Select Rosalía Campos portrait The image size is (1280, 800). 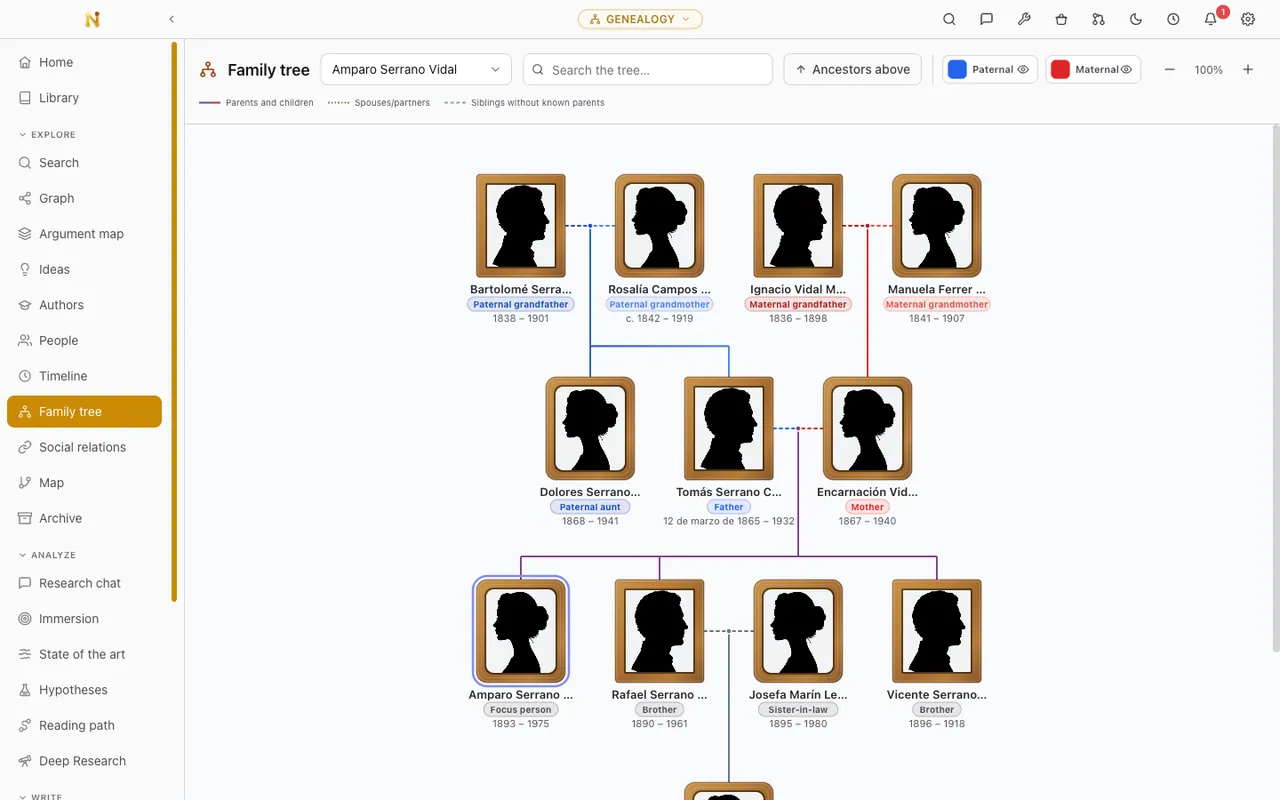point(659,226)
